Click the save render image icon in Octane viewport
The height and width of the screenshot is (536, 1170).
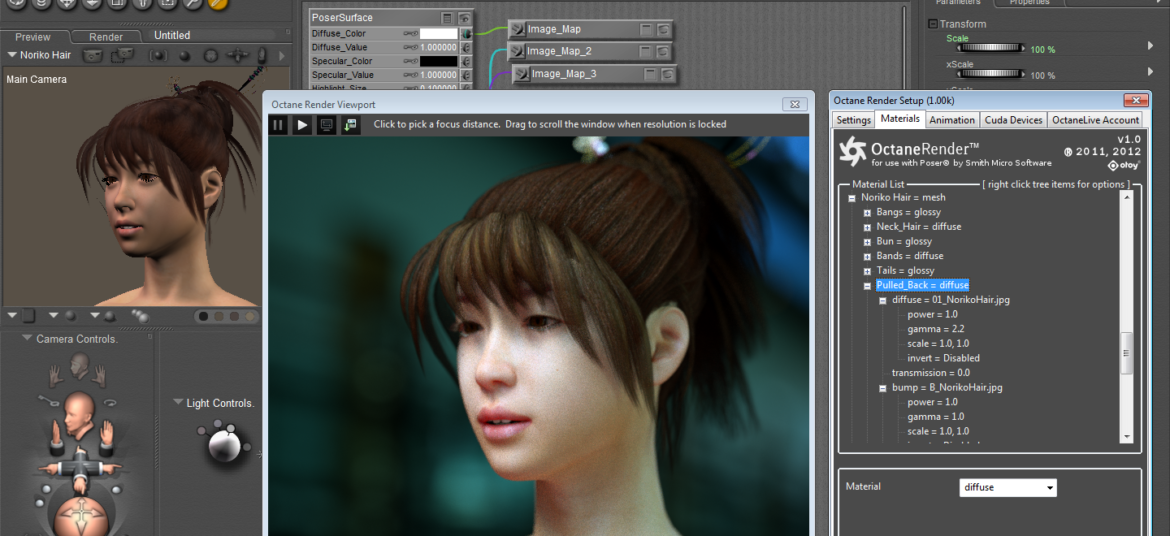click(x=351, y=125)
